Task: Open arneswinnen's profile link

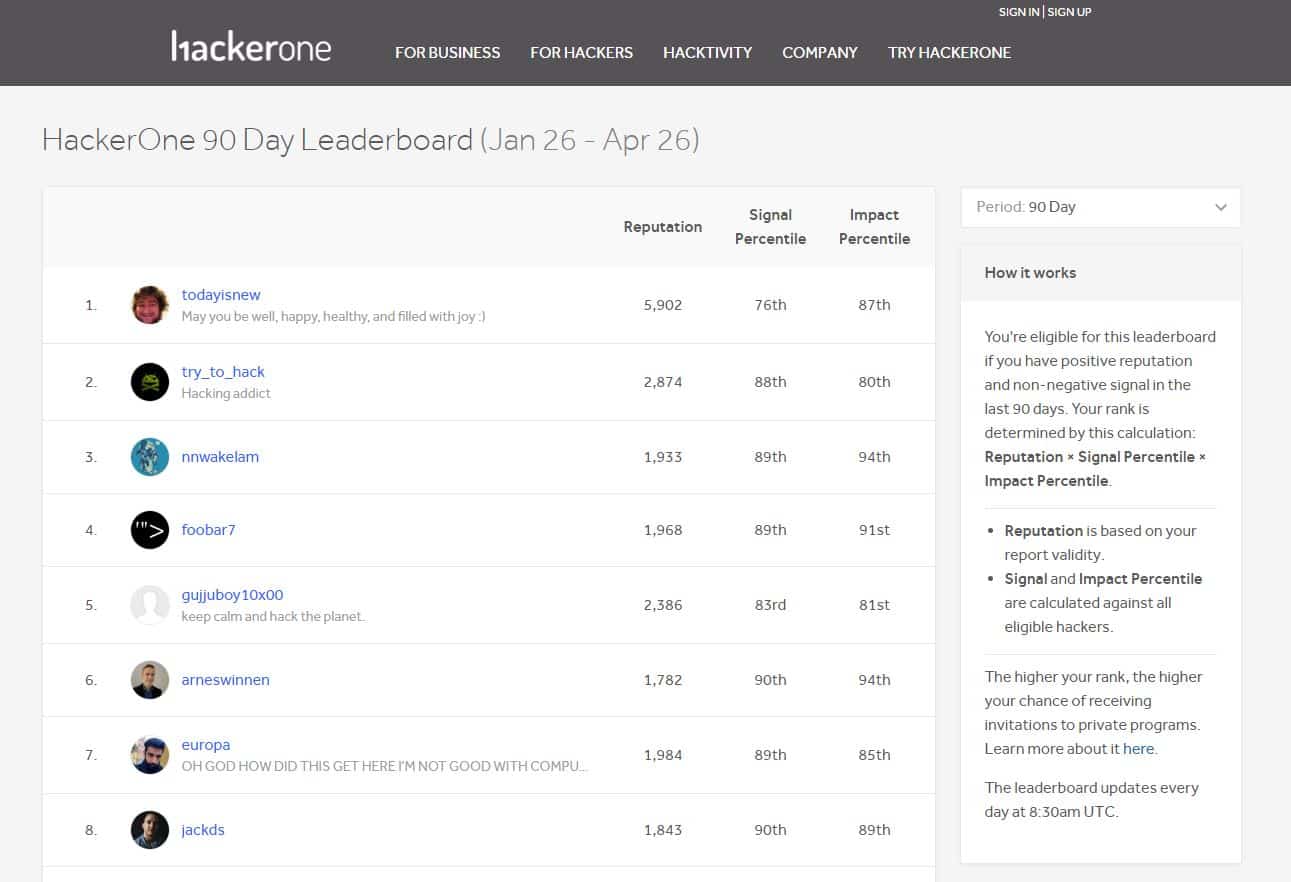Action: click(225, 680)
